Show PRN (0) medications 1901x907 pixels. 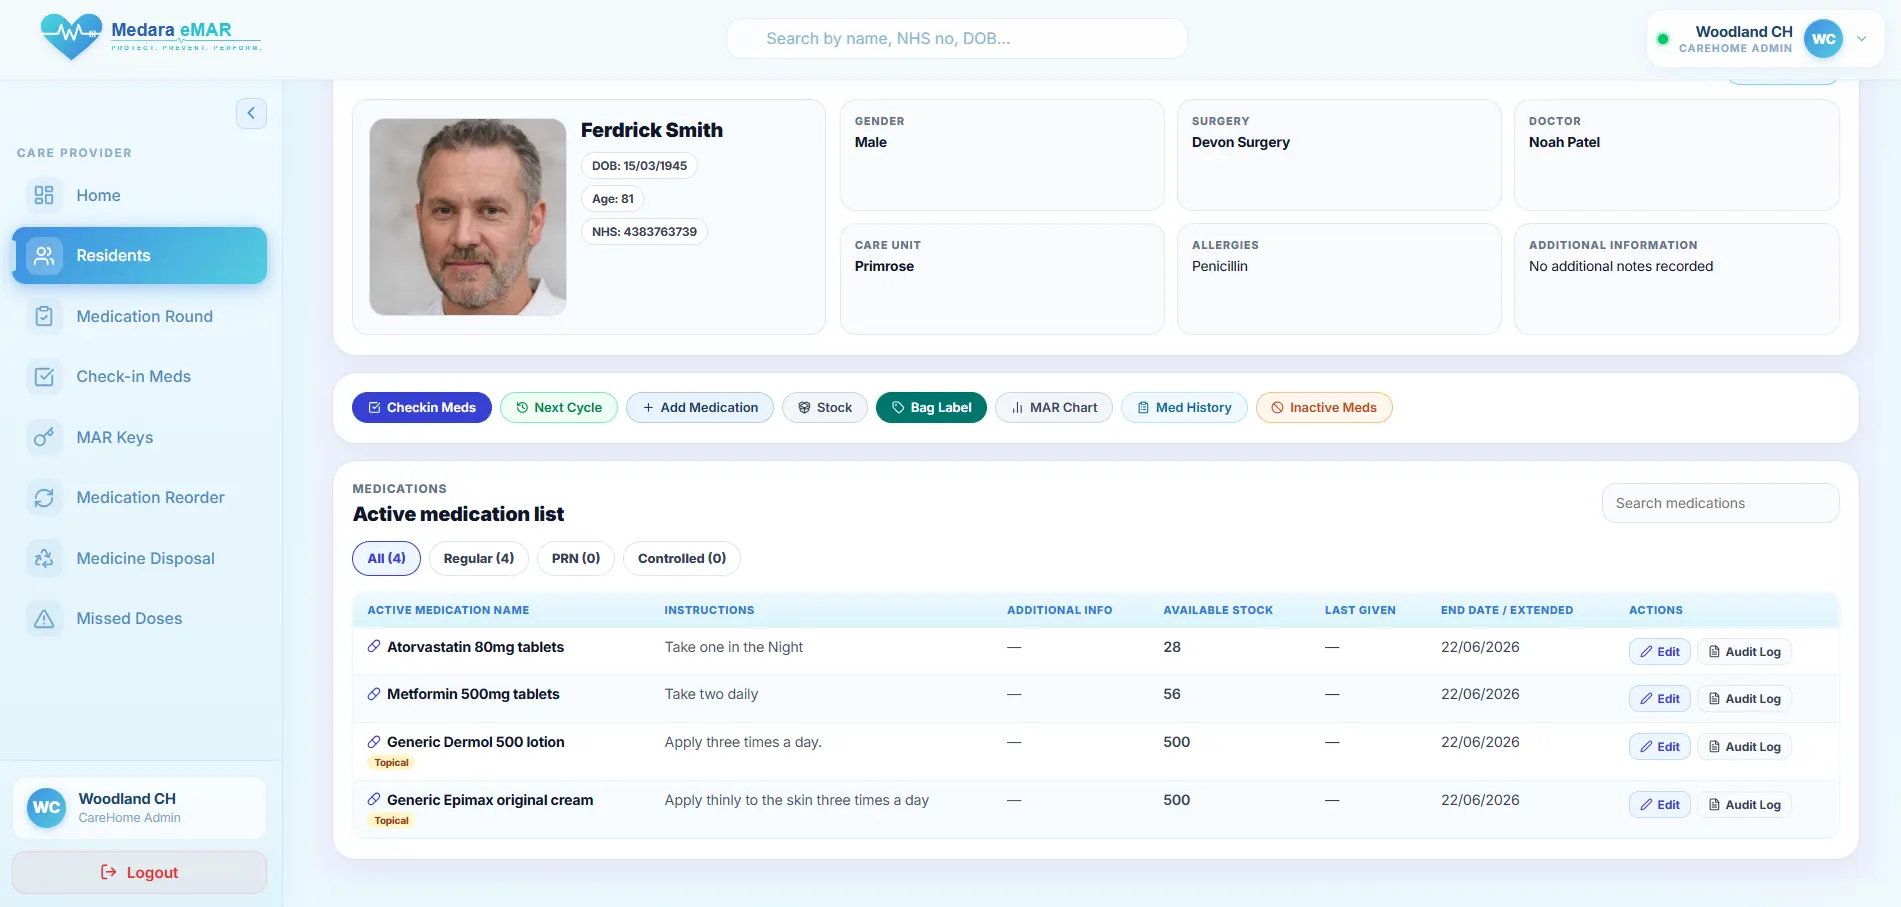[576, 558]
